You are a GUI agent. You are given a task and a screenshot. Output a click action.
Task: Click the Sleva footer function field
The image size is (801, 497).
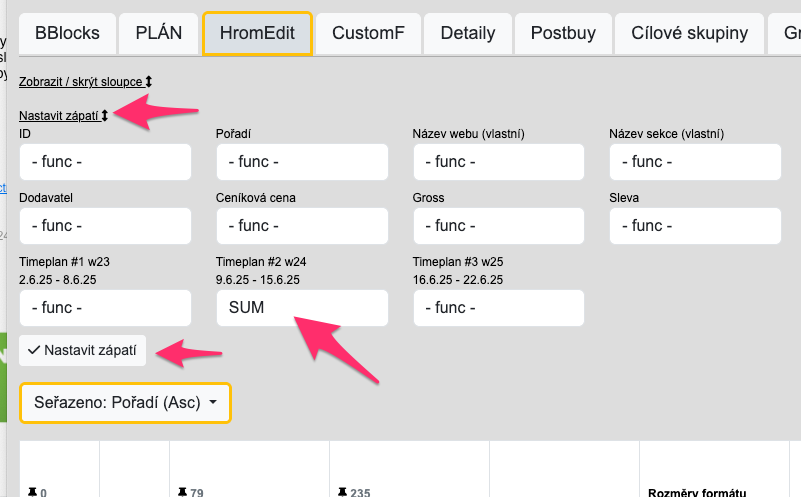(695, 226)
